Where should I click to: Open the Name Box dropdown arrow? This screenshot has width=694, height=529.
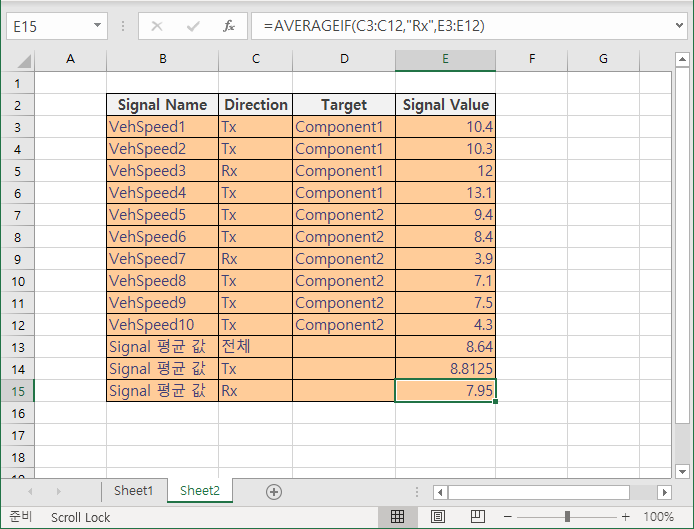(97, 25)
